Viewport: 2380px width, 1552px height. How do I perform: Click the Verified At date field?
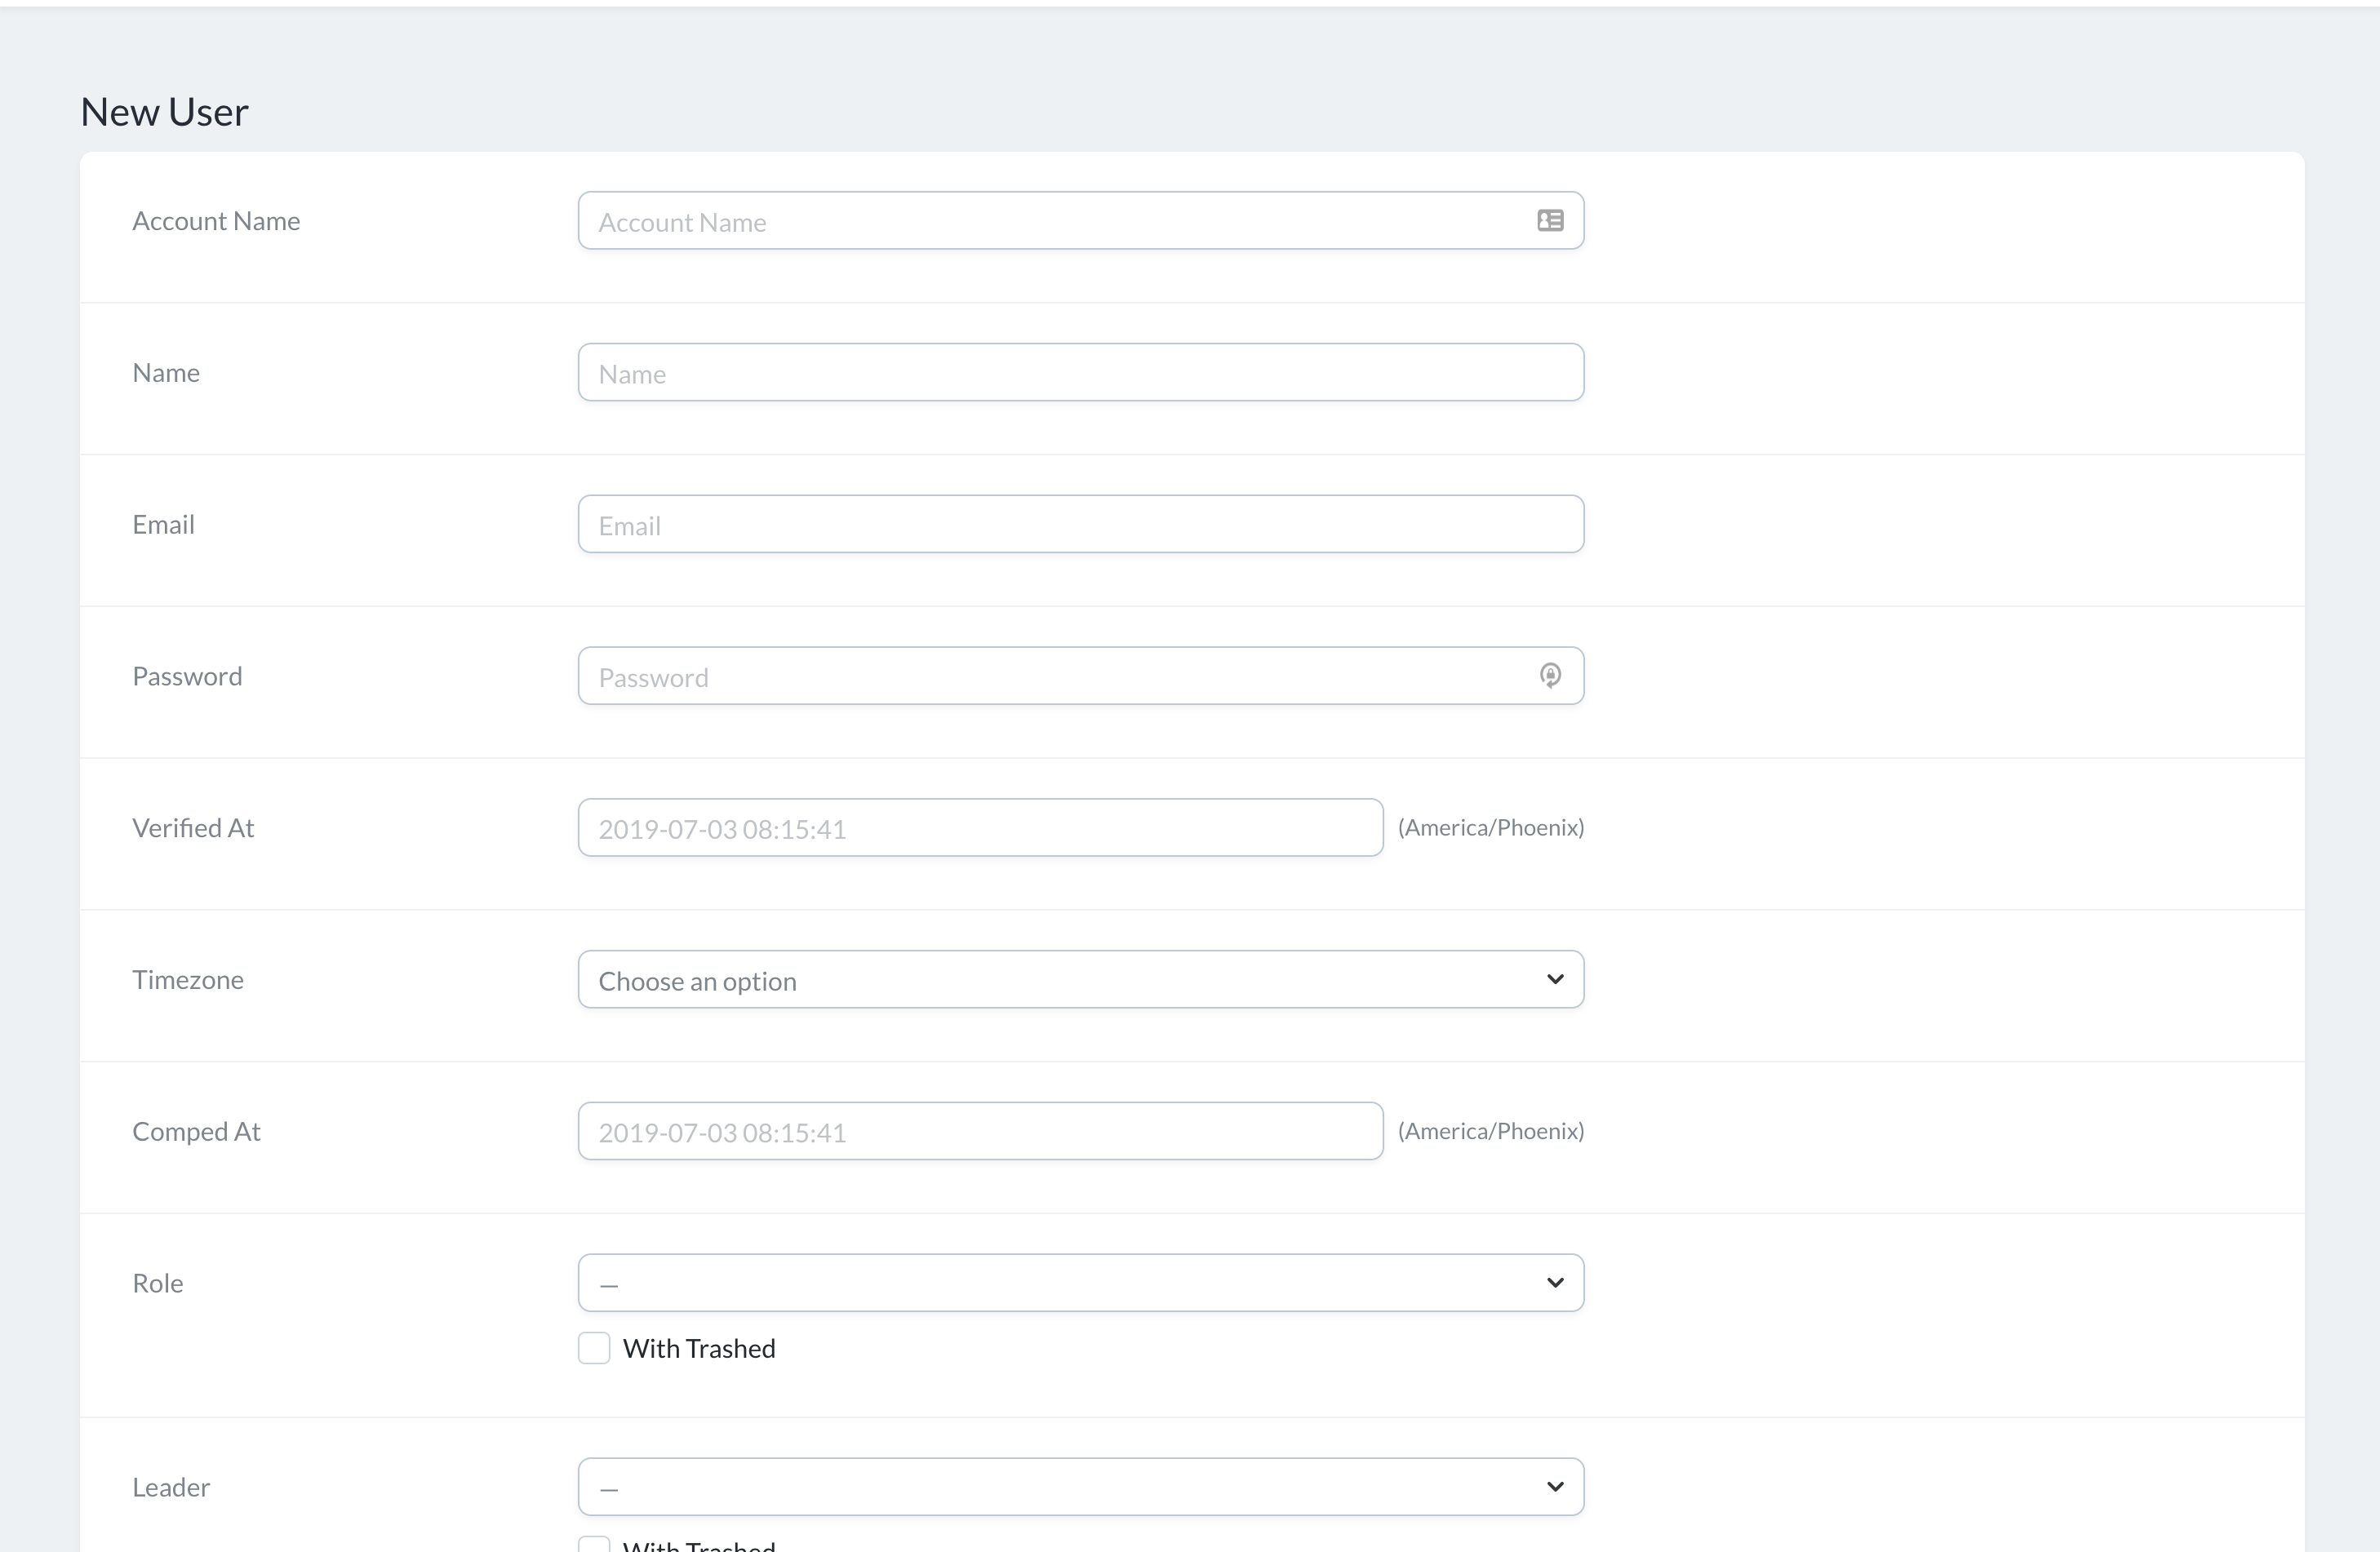pyautogui.click(x=979, y=827)
